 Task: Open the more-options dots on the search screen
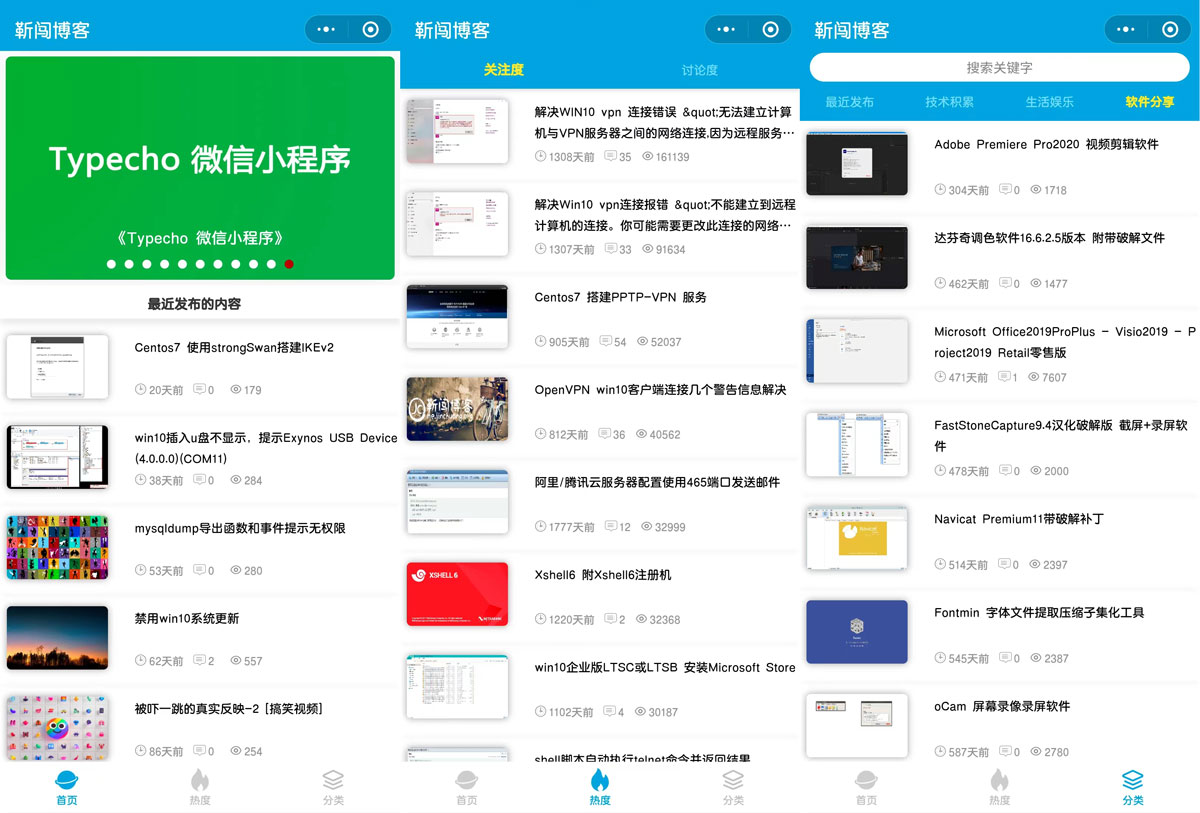pyautogui.click(x=1126, y=30)
